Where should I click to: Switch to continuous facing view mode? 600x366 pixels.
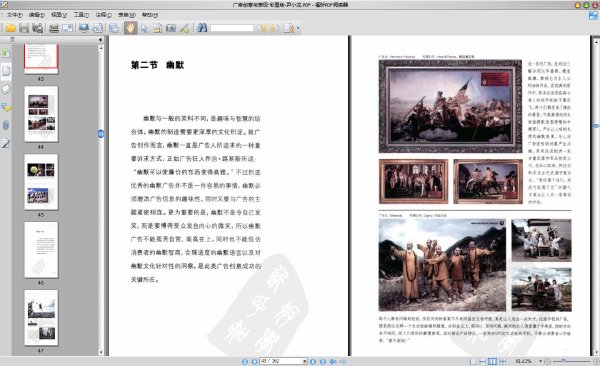tap(502, 361)
